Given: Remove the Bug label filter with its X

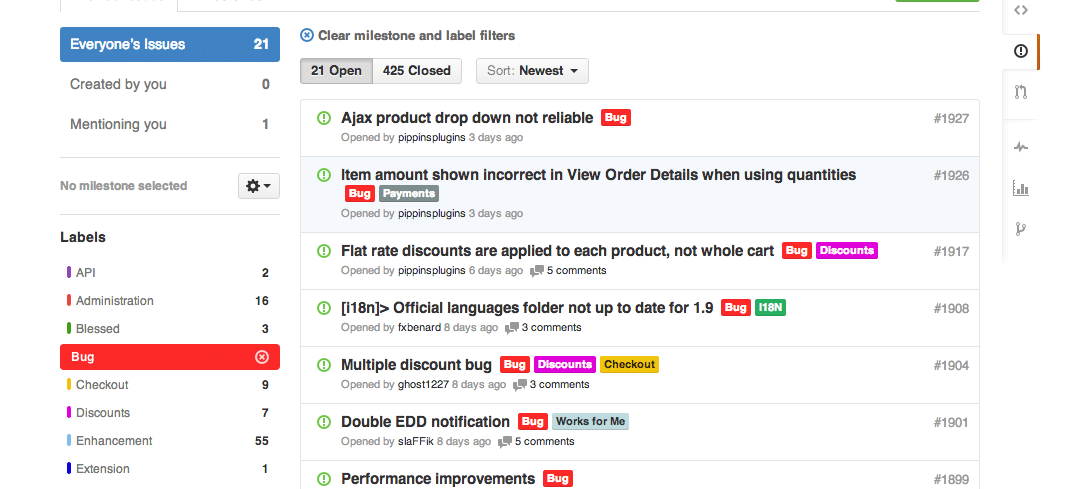Looking at the screenshot, I should click(262, 357).
